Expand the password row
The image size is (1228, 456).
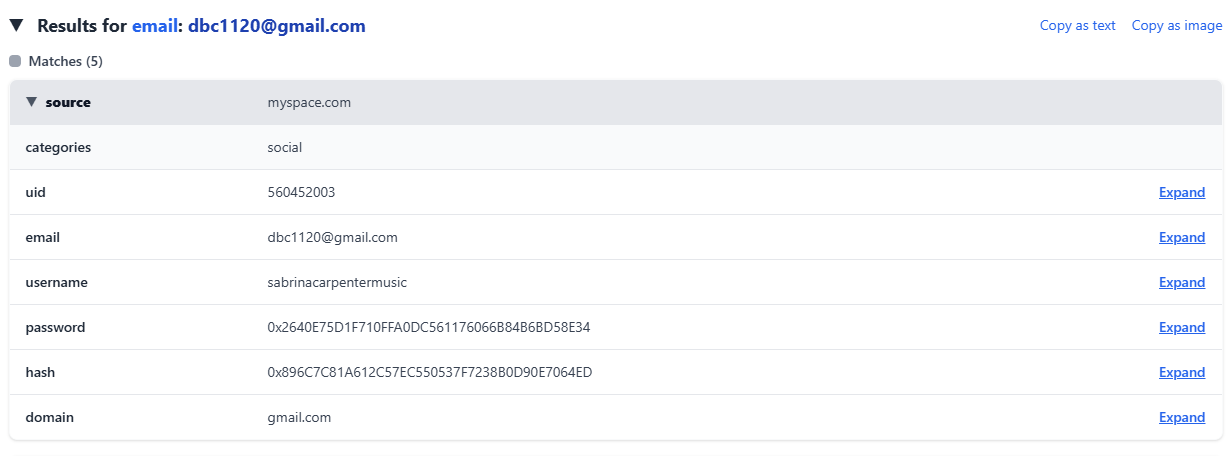(x=1181, y=327)
